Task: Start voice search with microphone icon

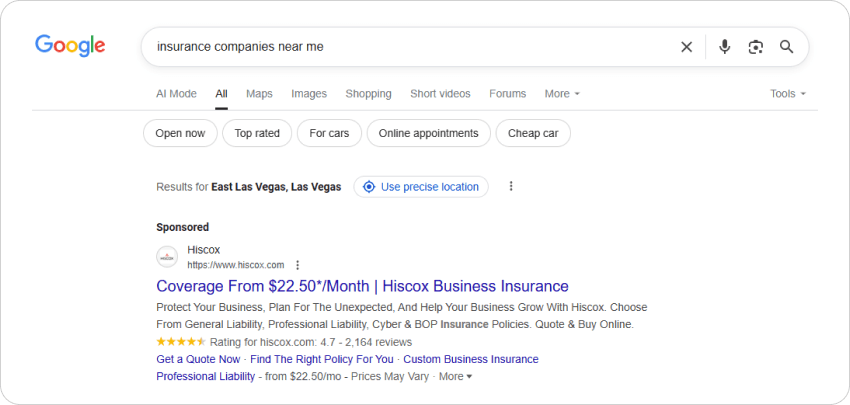Action: (x=725, y=47)
